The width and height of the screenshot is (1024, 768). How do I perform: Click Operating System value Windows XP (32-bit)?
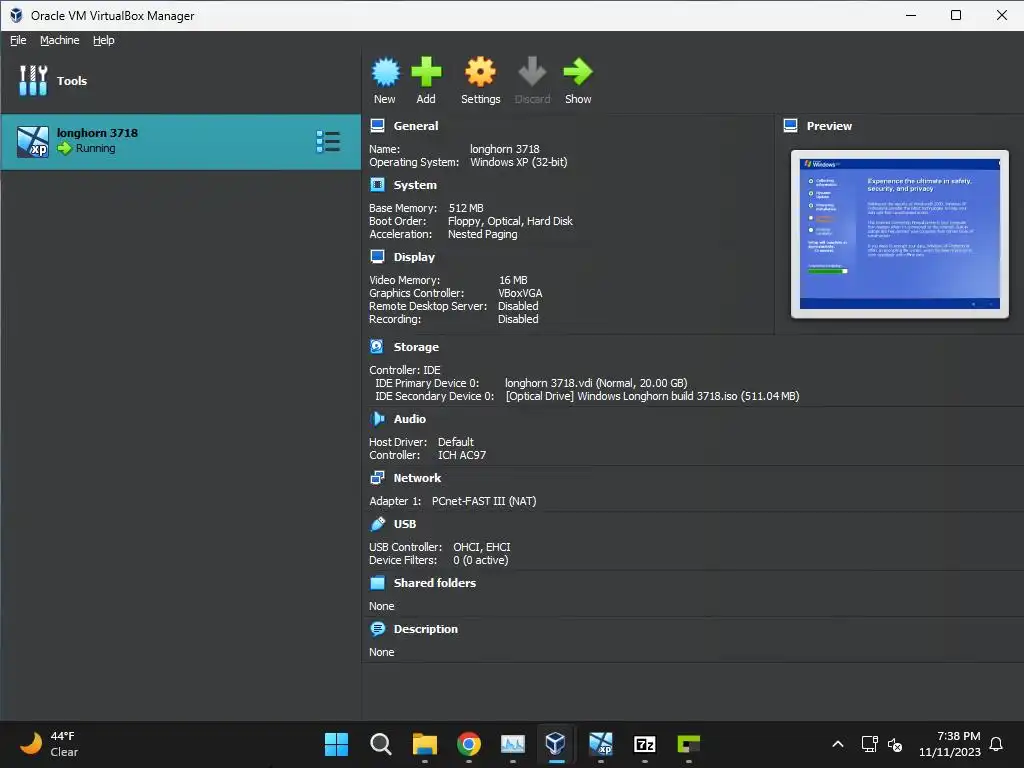tap(519, 162)
